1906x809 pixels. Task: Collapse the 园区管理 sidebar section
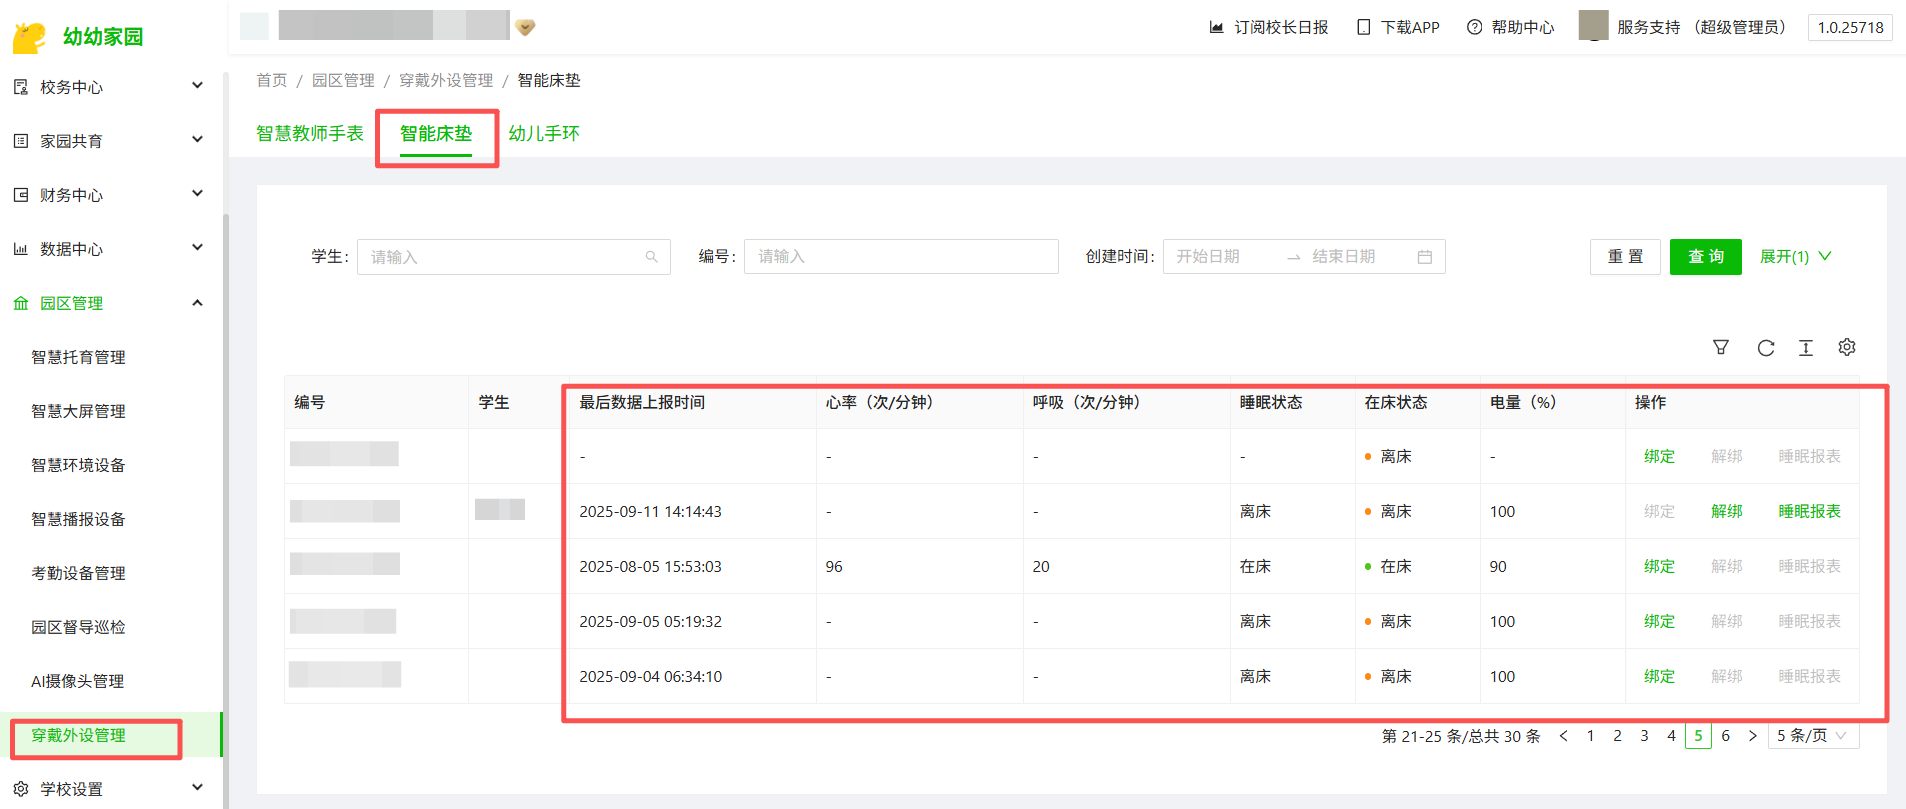(x=197, y=303)
